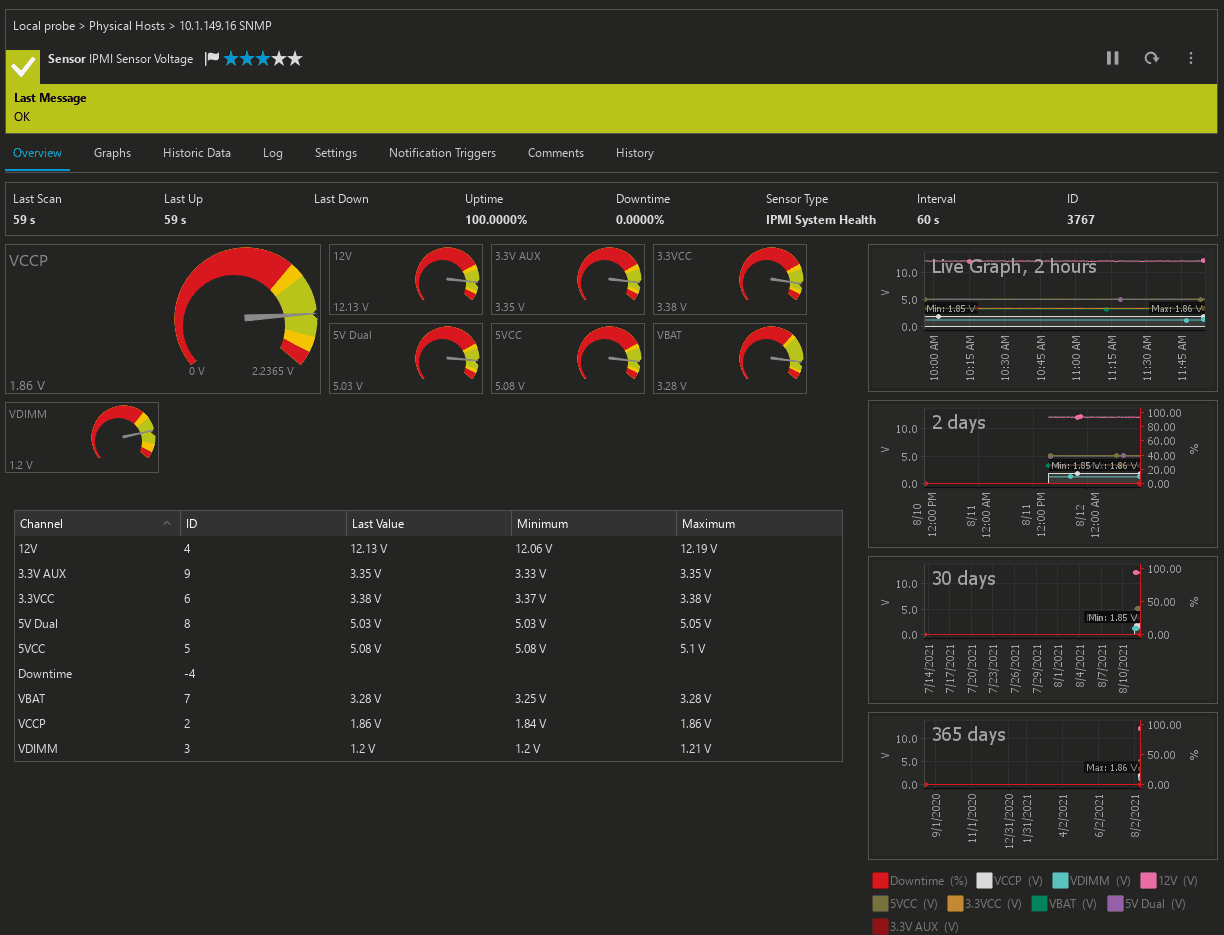Toggle the Downtime legend checkbox
The width and height of the screenshot is (1224, 935).
(880, 881)
